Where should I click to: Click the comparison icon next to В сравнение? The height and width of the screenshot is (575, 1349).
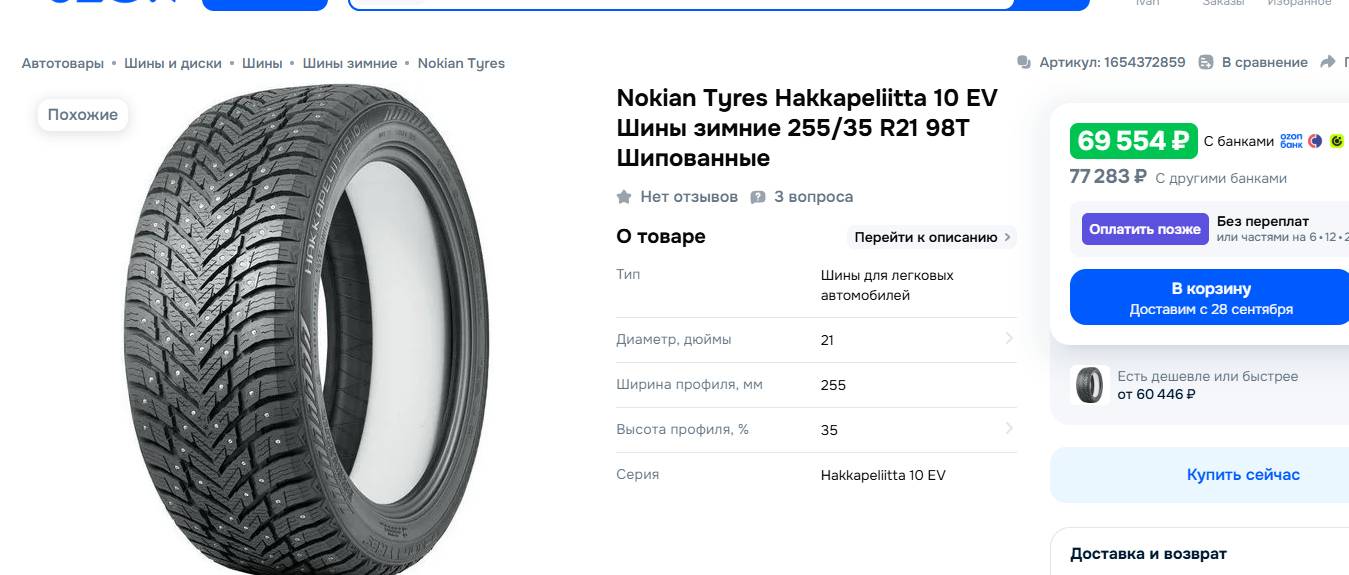point(1206,62)
